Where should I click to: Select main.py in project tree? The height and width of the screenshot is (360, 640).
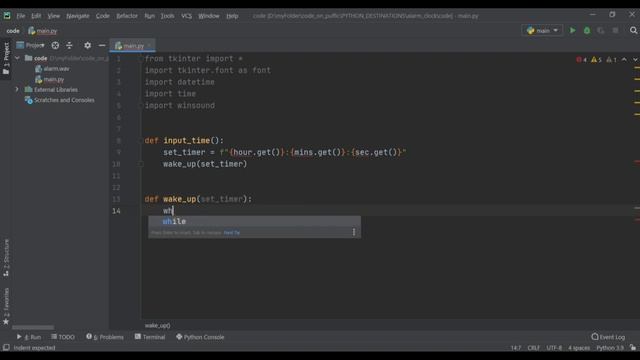point(50,79)
